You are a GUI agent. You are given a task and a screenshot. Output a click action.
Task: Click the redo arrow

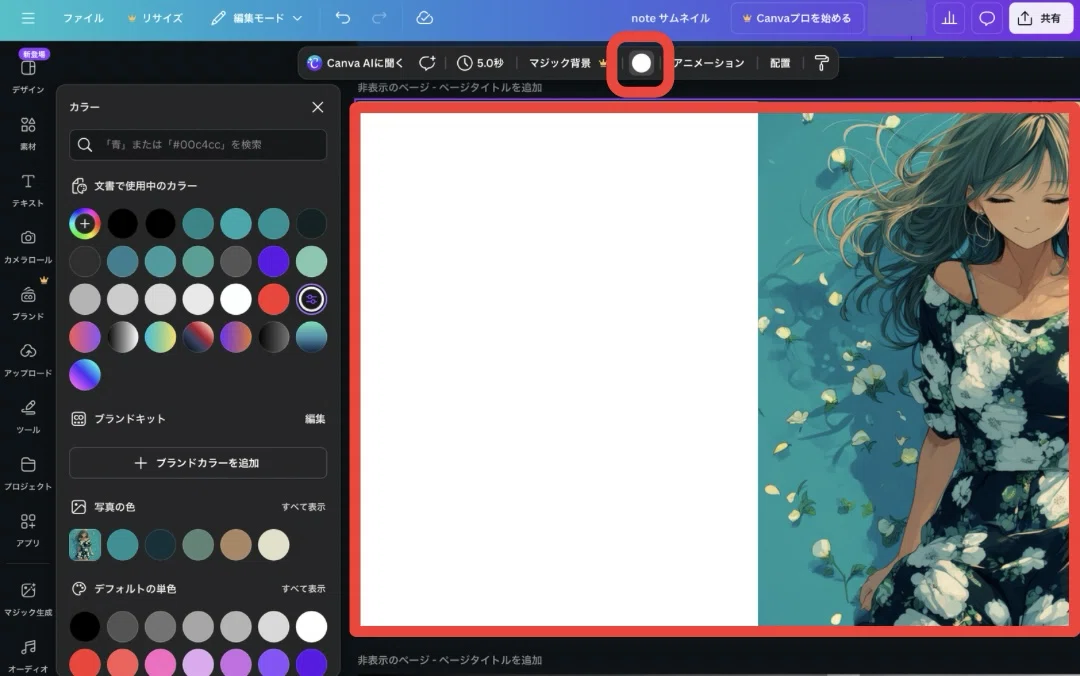(x=379, y=18)
